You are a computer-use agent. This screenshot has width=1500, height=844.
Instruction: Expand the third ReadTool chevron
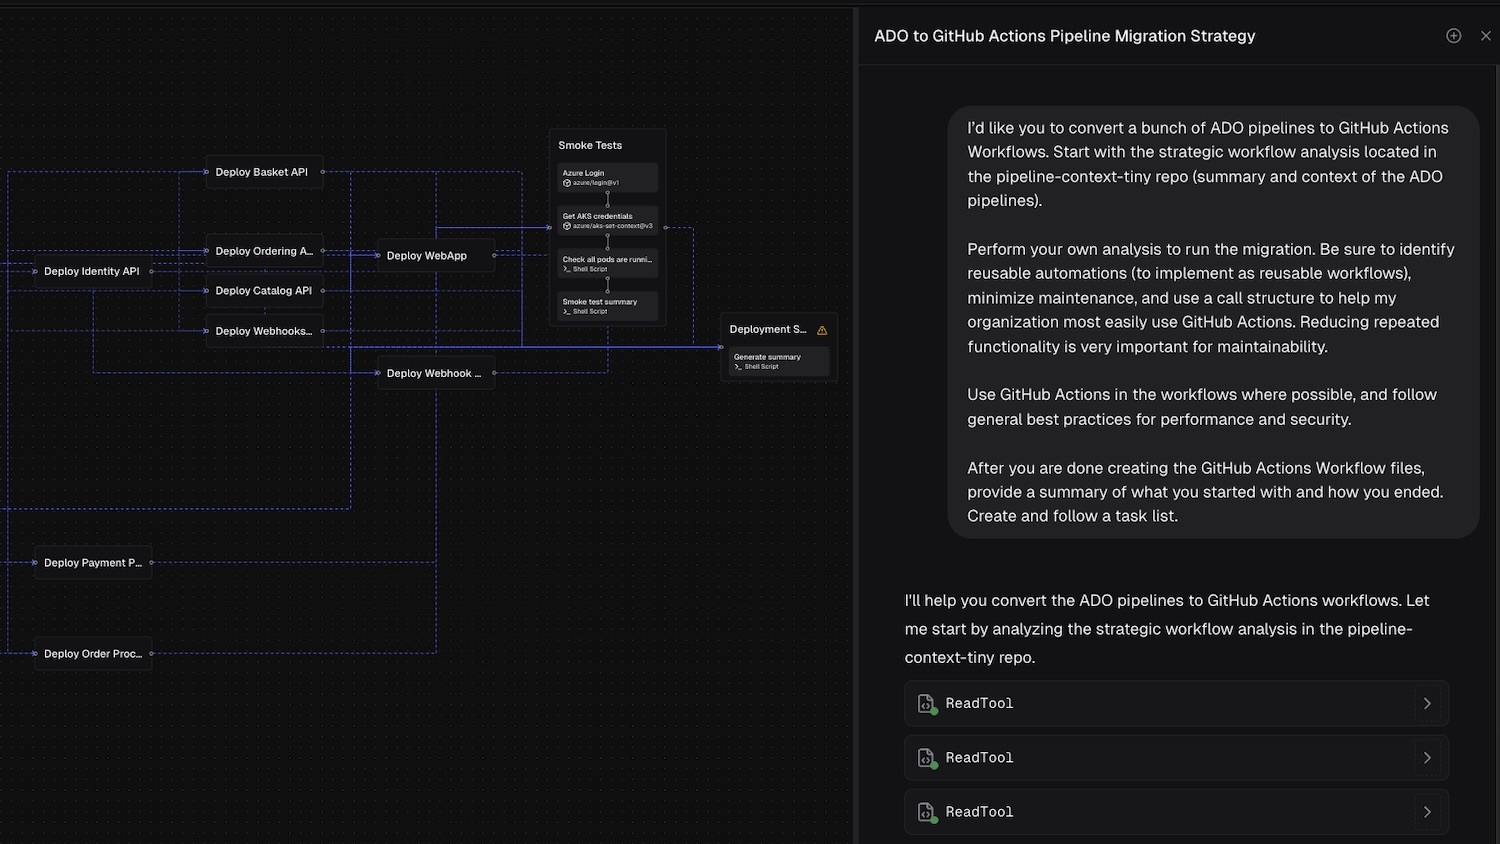(1427, 812)
